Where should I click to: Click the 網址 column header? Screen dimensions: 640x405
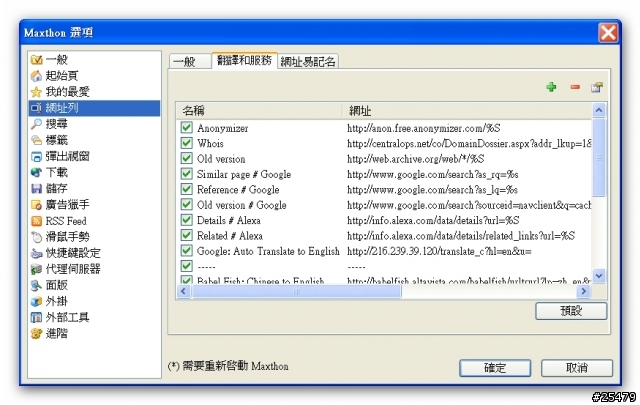pos(467,111)
